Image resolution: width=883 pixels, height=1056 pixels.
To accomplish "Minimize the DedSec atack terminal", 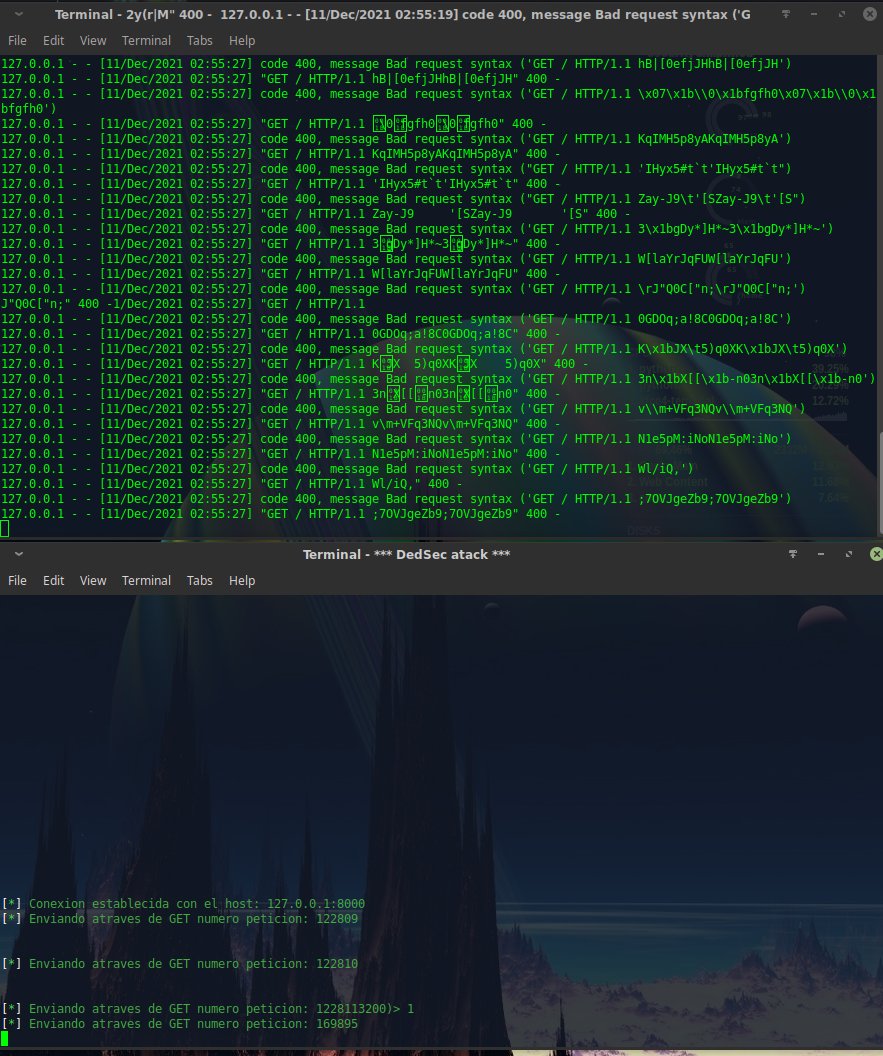I will click(820, 554).
